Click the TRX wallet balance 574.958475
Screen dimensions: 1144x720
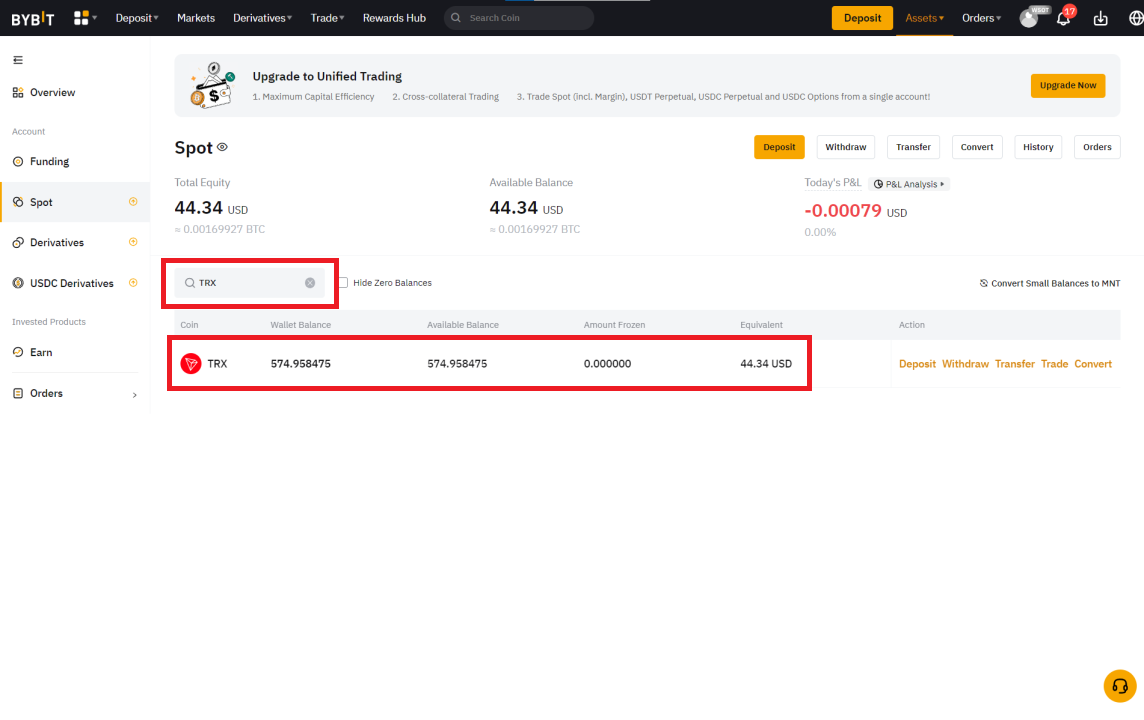(301, 364)
